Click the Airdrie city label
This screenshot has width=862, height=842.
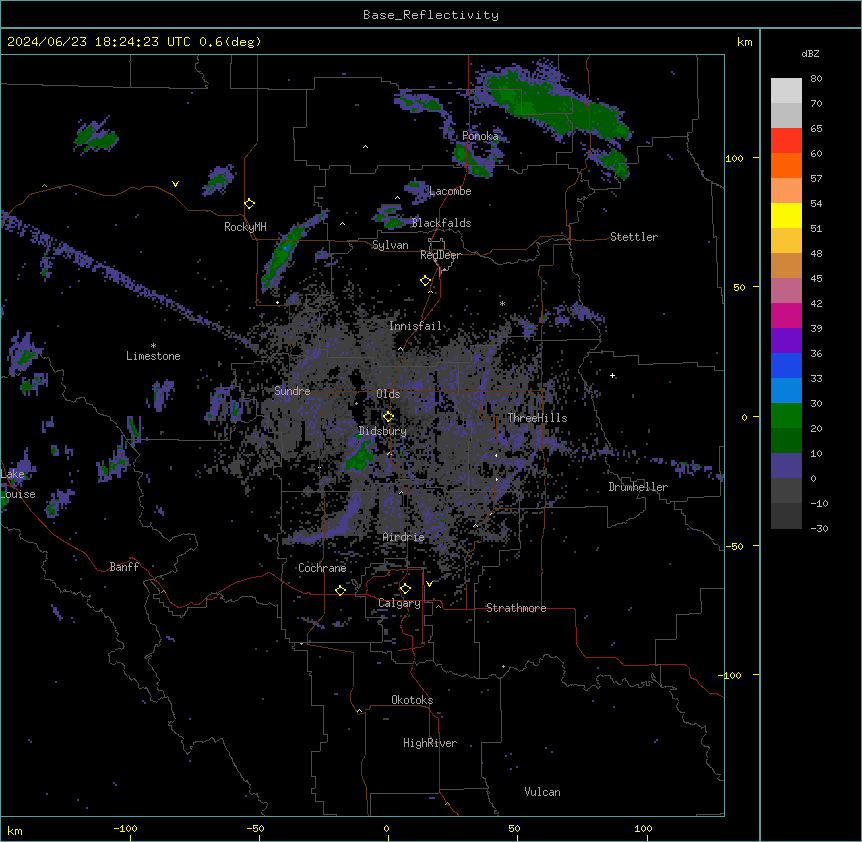tap(404, 537)
